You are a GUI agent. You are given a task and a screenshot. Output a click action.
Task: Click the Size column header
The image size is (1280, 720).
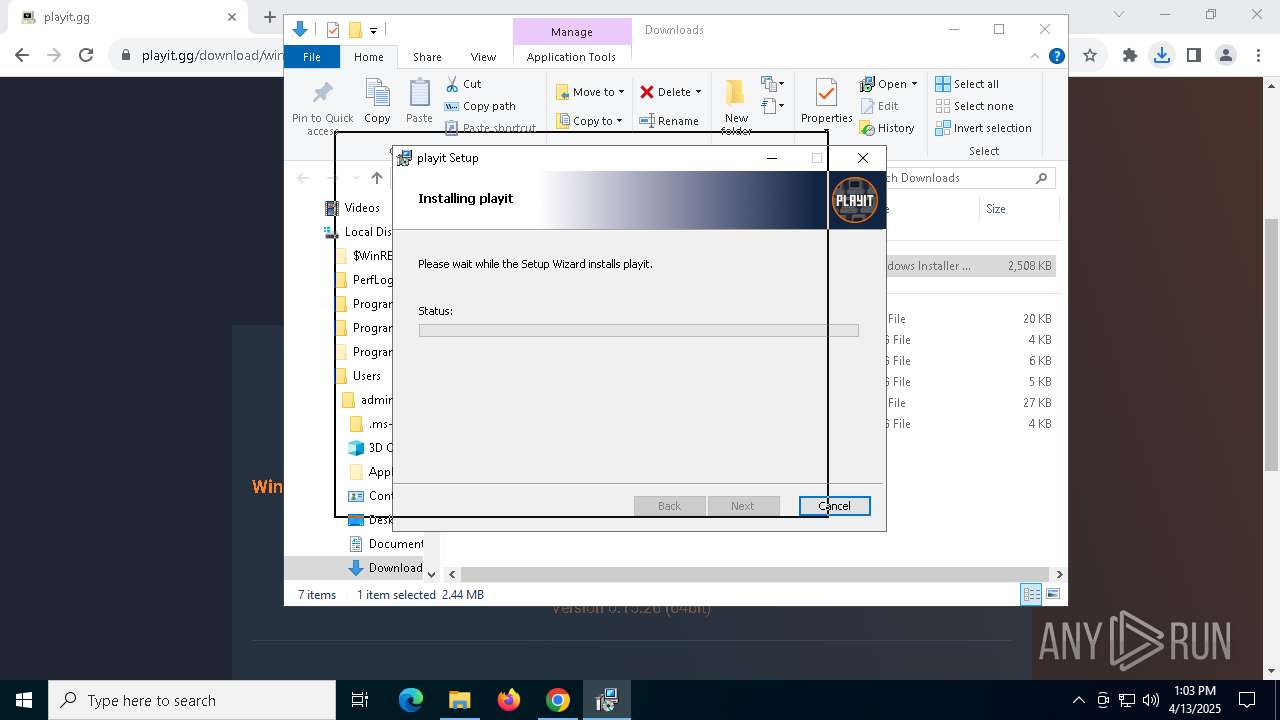995,209
